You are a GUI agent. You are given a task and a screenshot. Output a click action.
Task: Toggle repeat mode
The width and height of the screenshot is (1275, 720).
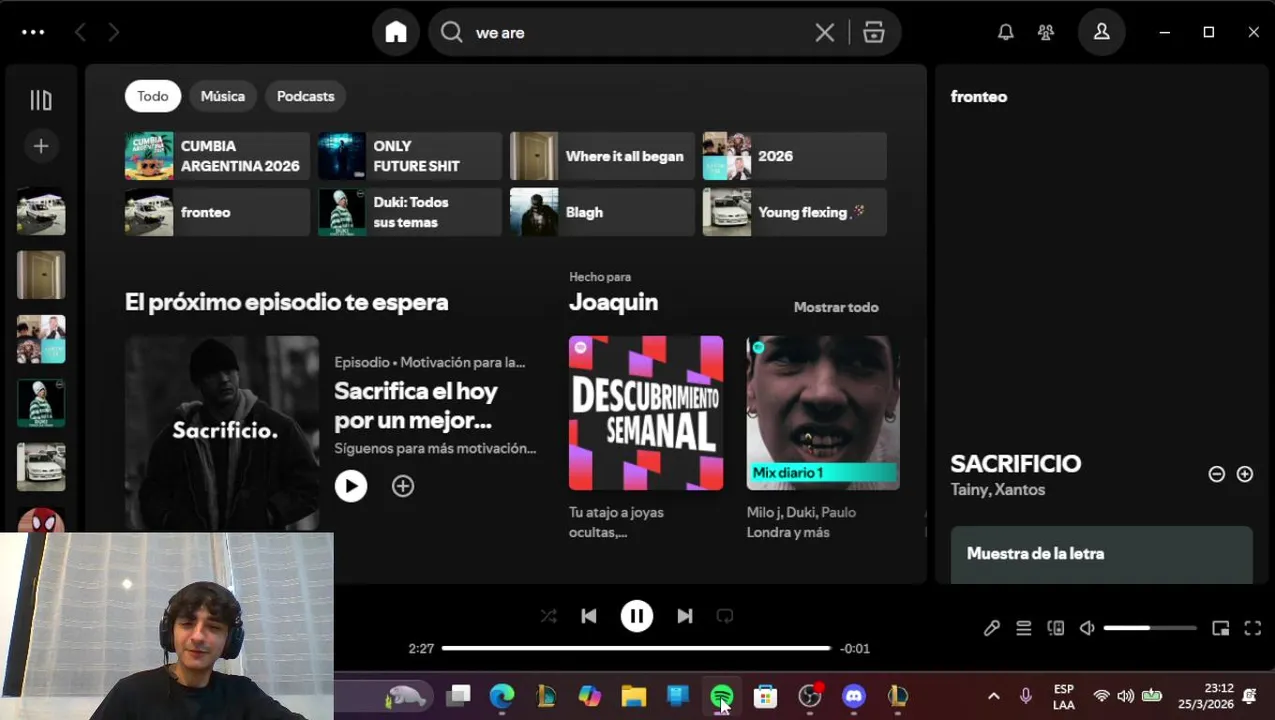click(725, 616)
